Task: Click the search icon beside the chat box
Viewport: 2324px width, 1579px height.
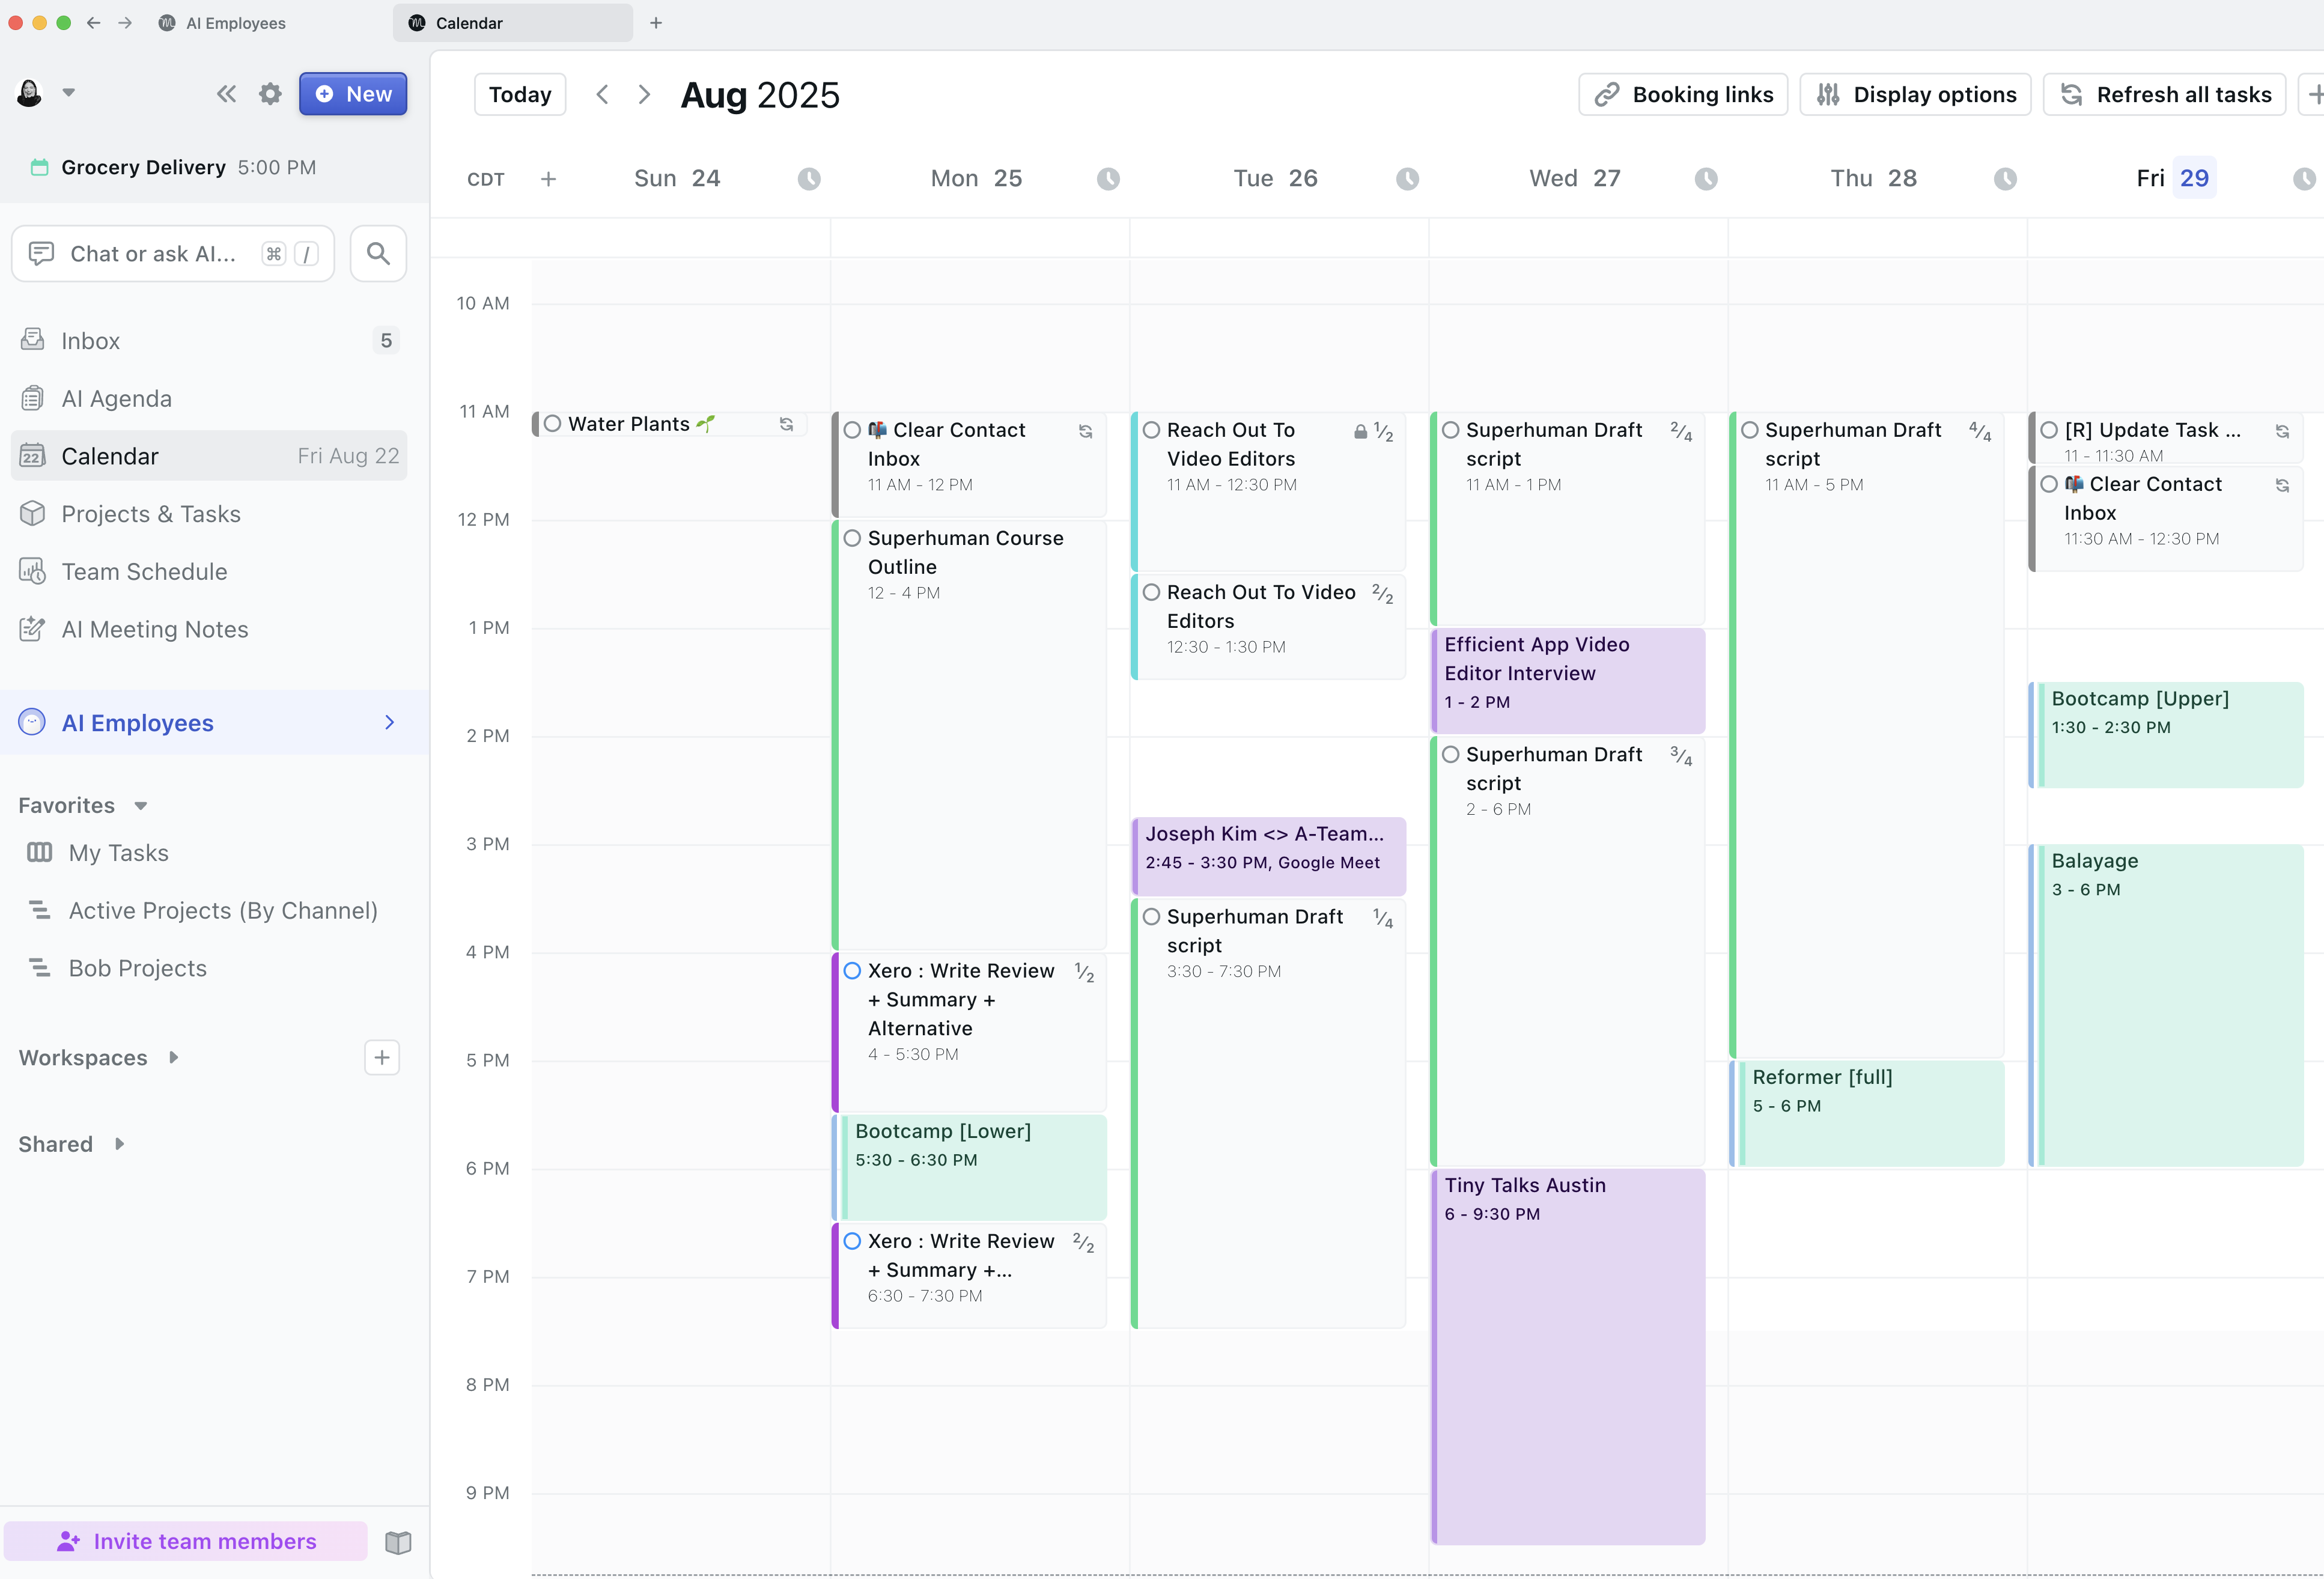Action: 378,253
